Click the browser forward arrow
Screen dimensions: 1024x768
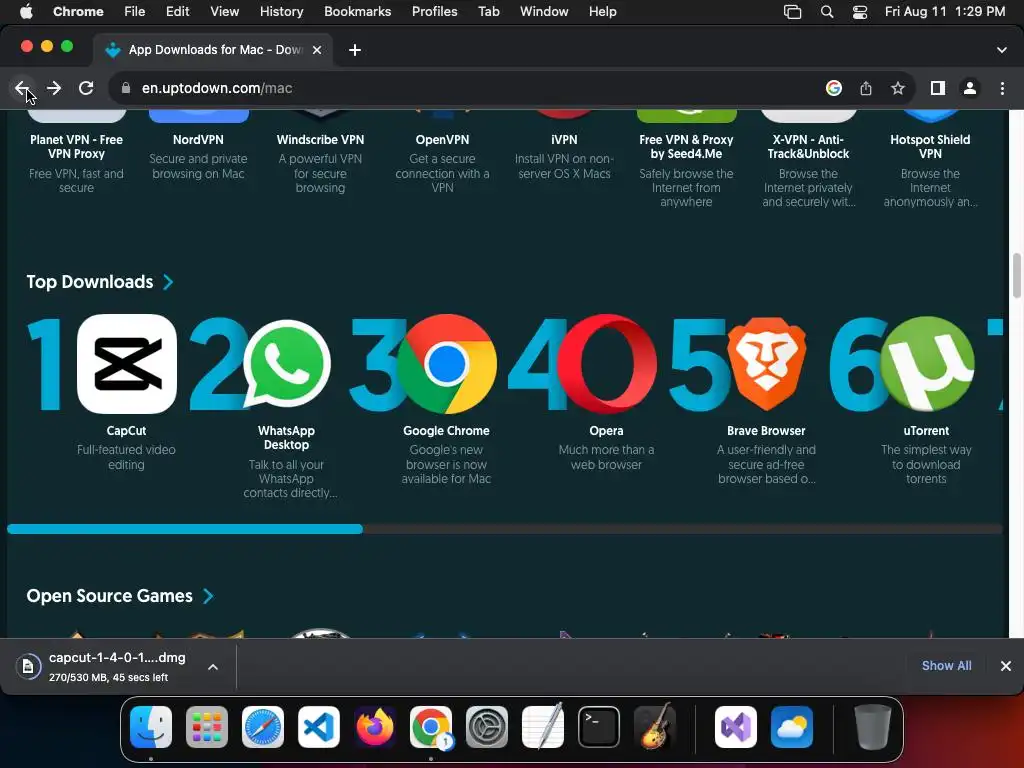(54, 88)
